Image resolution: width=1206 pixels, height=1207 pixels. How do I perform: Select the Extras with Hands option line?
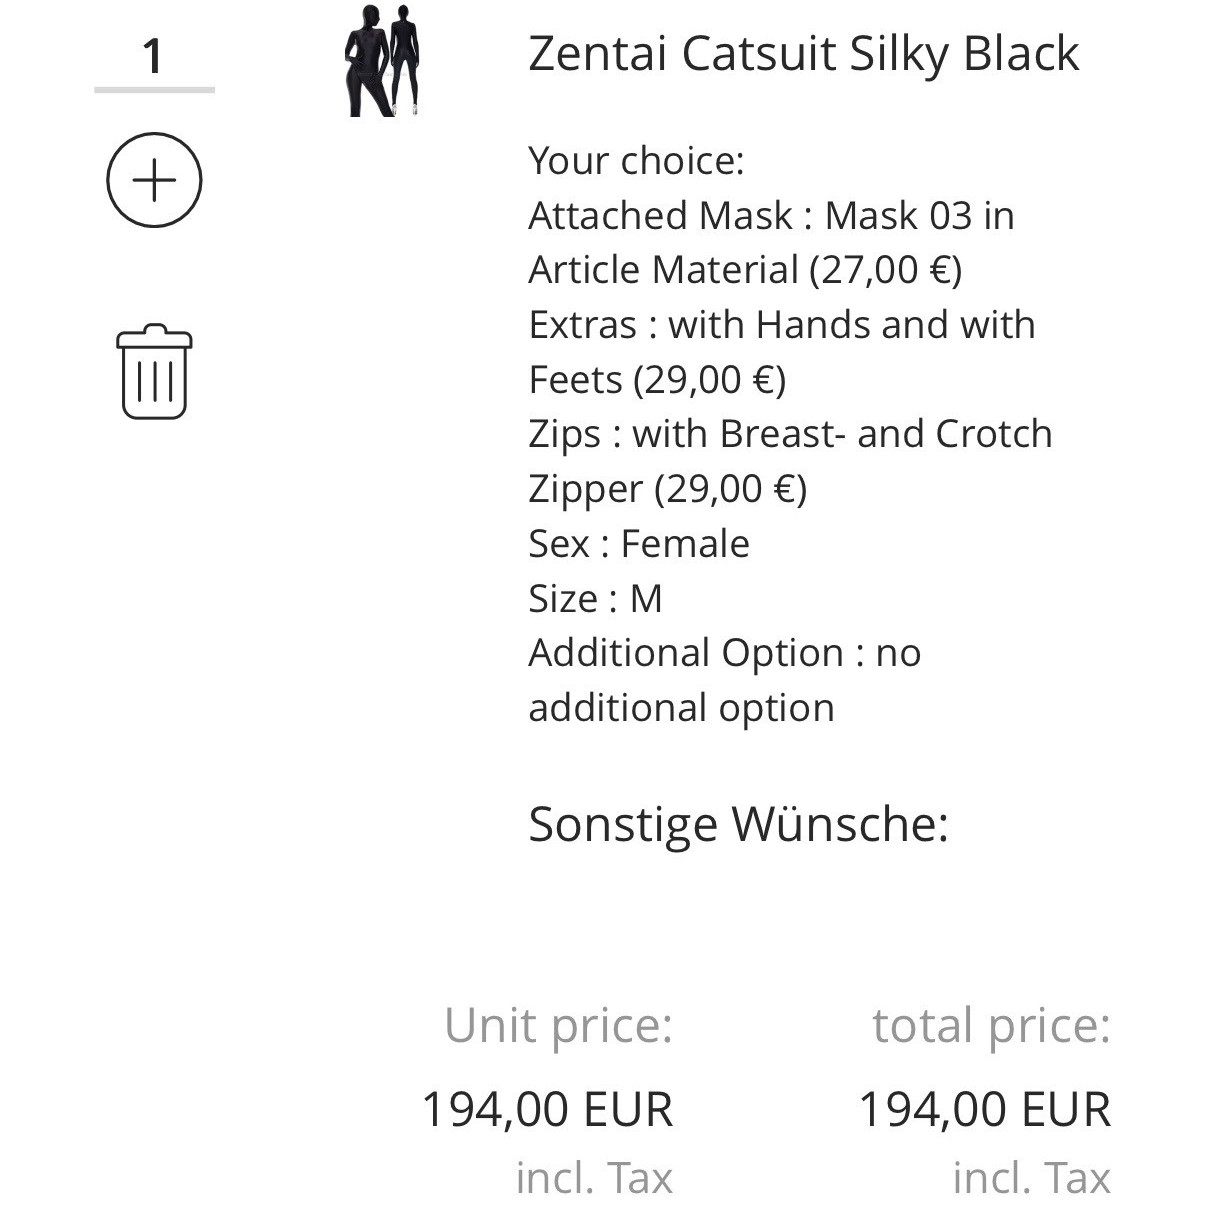click(781, 325)
